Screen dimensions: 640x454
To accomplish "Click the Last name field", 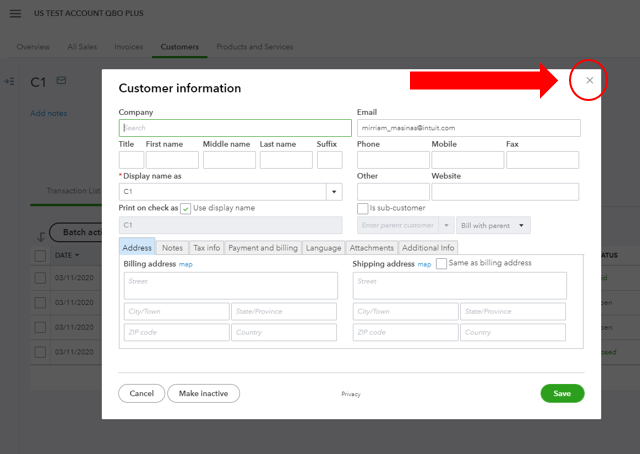I will click(x=286, y=160).
